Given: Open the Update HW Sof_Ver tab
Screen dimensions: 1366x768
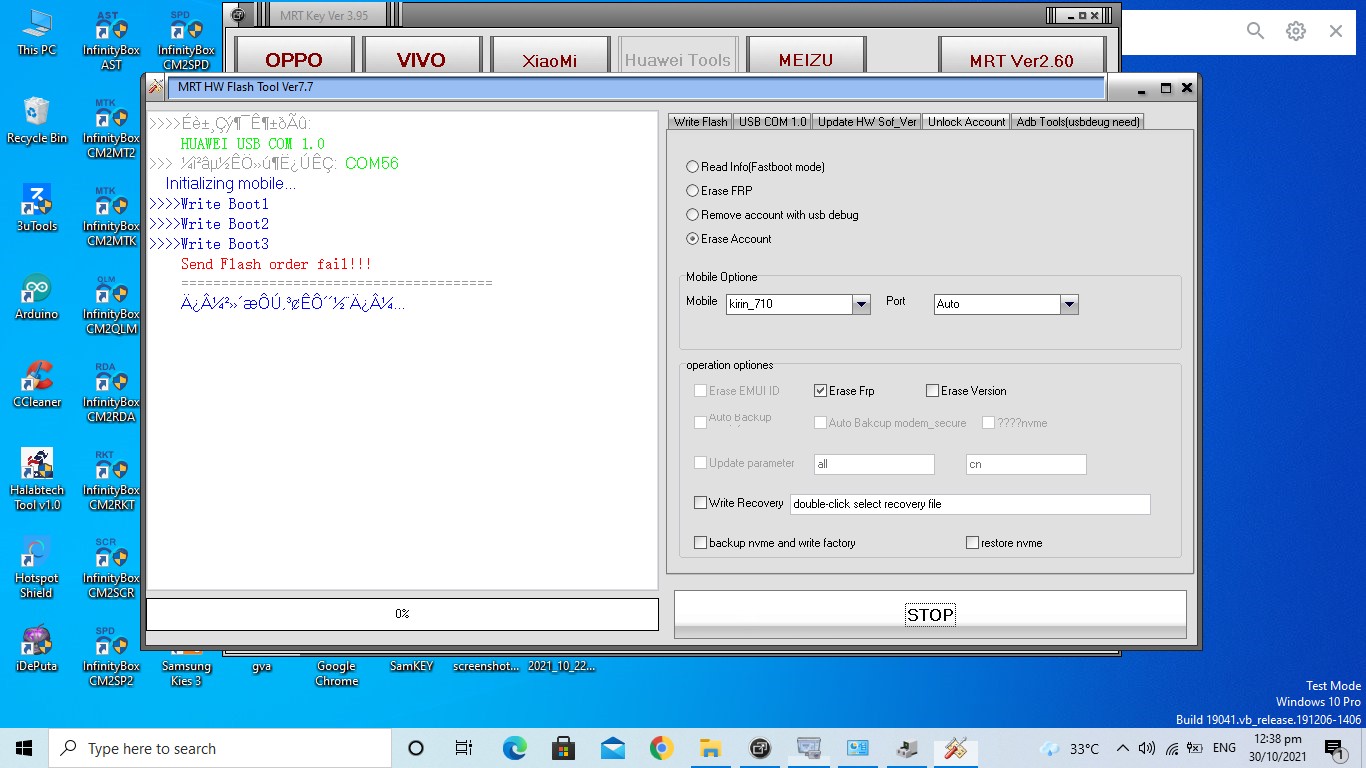Looking at the screenshot, I should pyautogui.click(x=867, y=122).
